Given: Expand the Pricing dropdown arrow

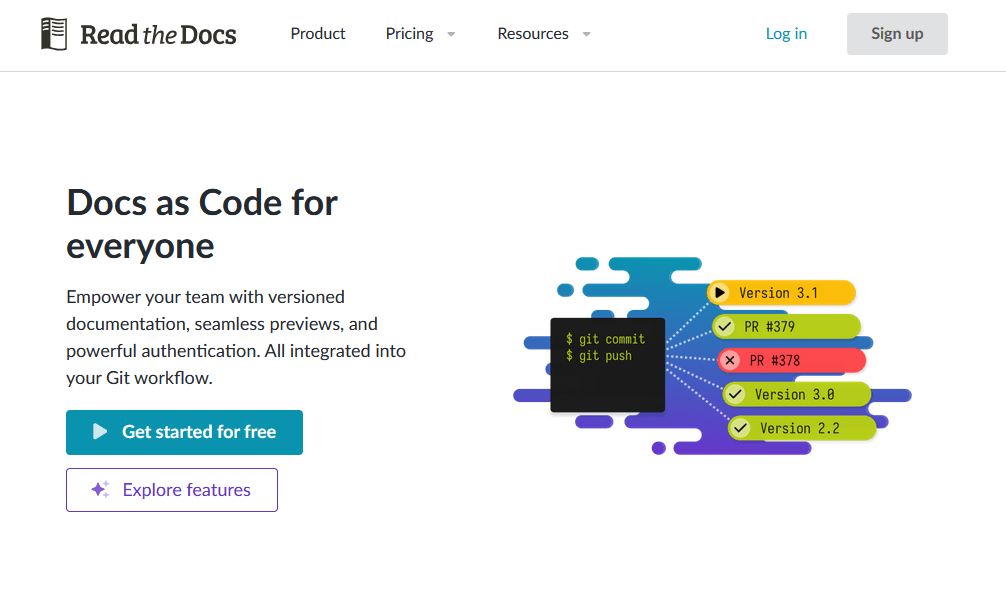Looking at the screenshot, I should click(451, 34).
